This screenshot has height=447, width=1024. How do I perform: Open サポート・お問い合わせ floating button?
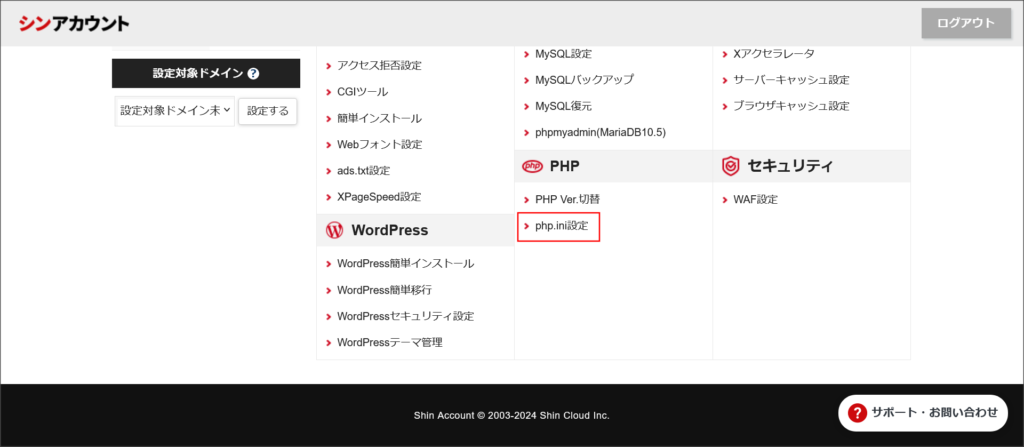[x=922, y=412]
